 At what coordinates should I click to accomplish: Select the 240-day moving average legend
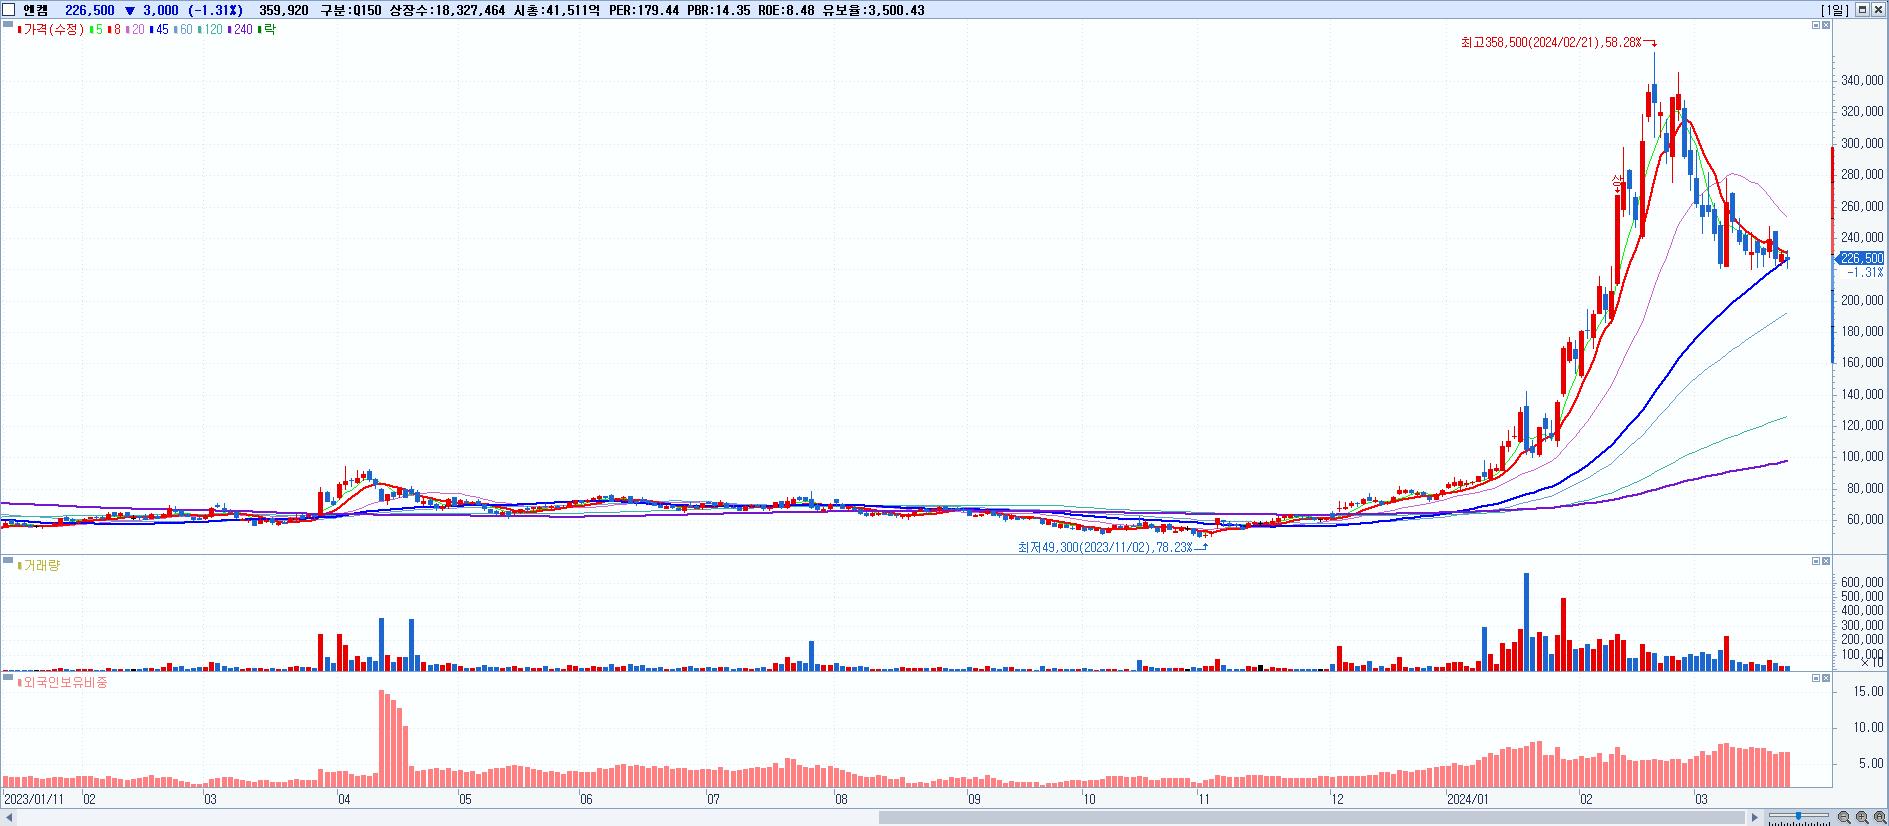click(240, 30)
